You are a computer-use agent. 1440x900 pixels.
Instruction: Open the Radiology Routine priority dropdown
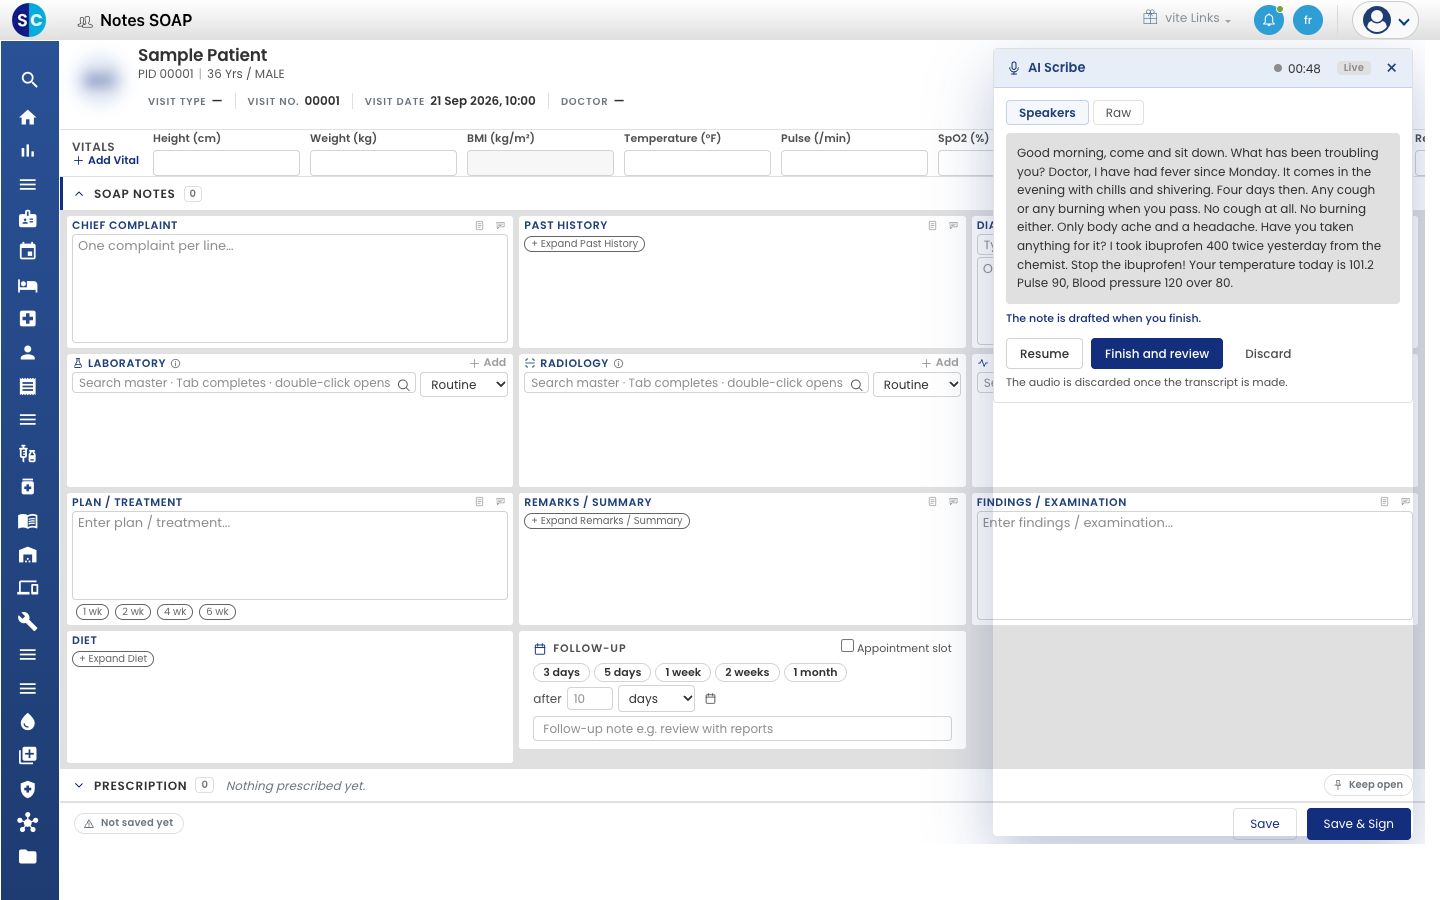click(x=917, y=384)
